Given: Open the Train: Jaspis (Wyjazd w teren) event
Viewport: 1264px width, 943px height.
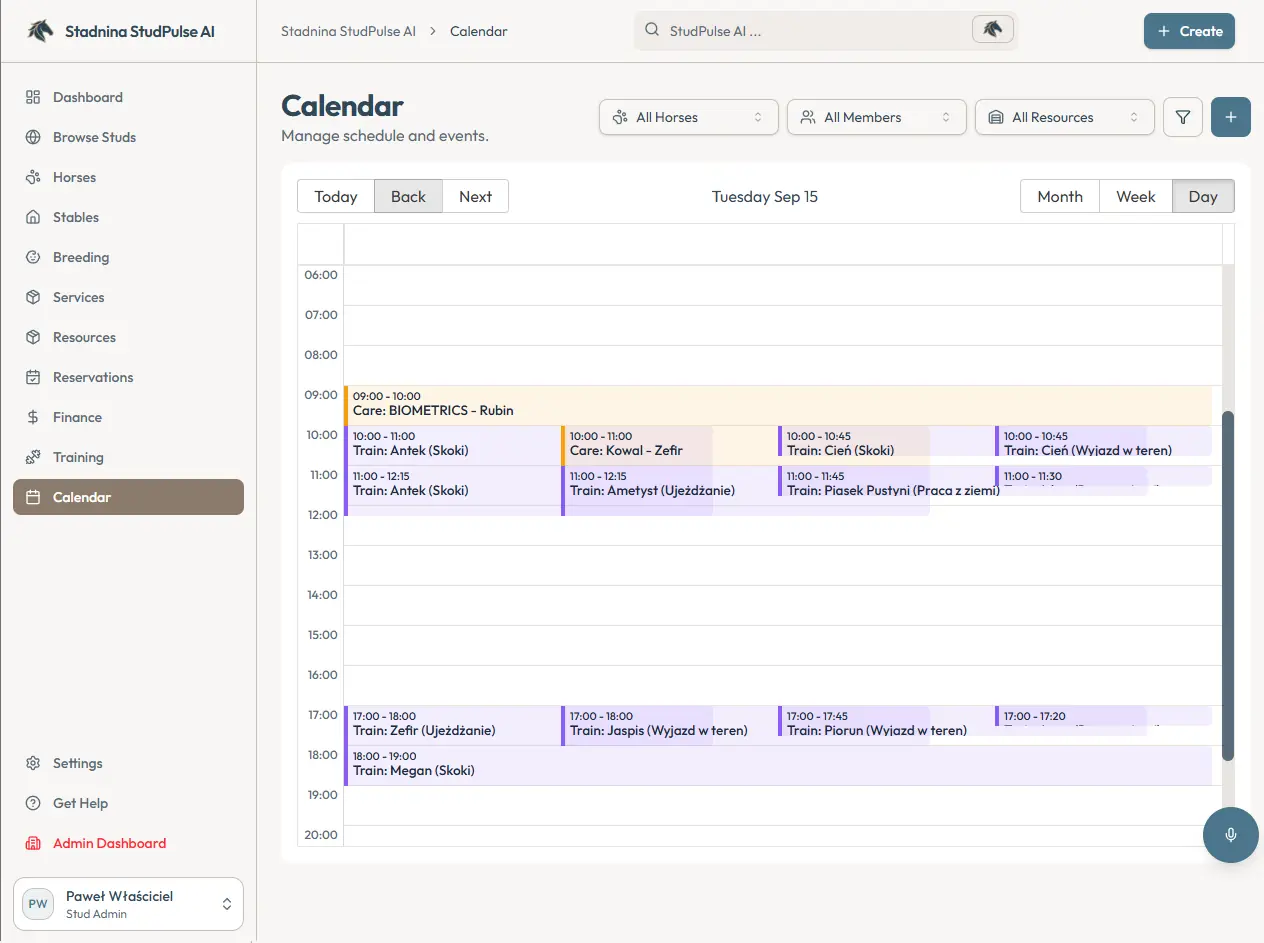Looking at the screenshot, I should [669, 725].
